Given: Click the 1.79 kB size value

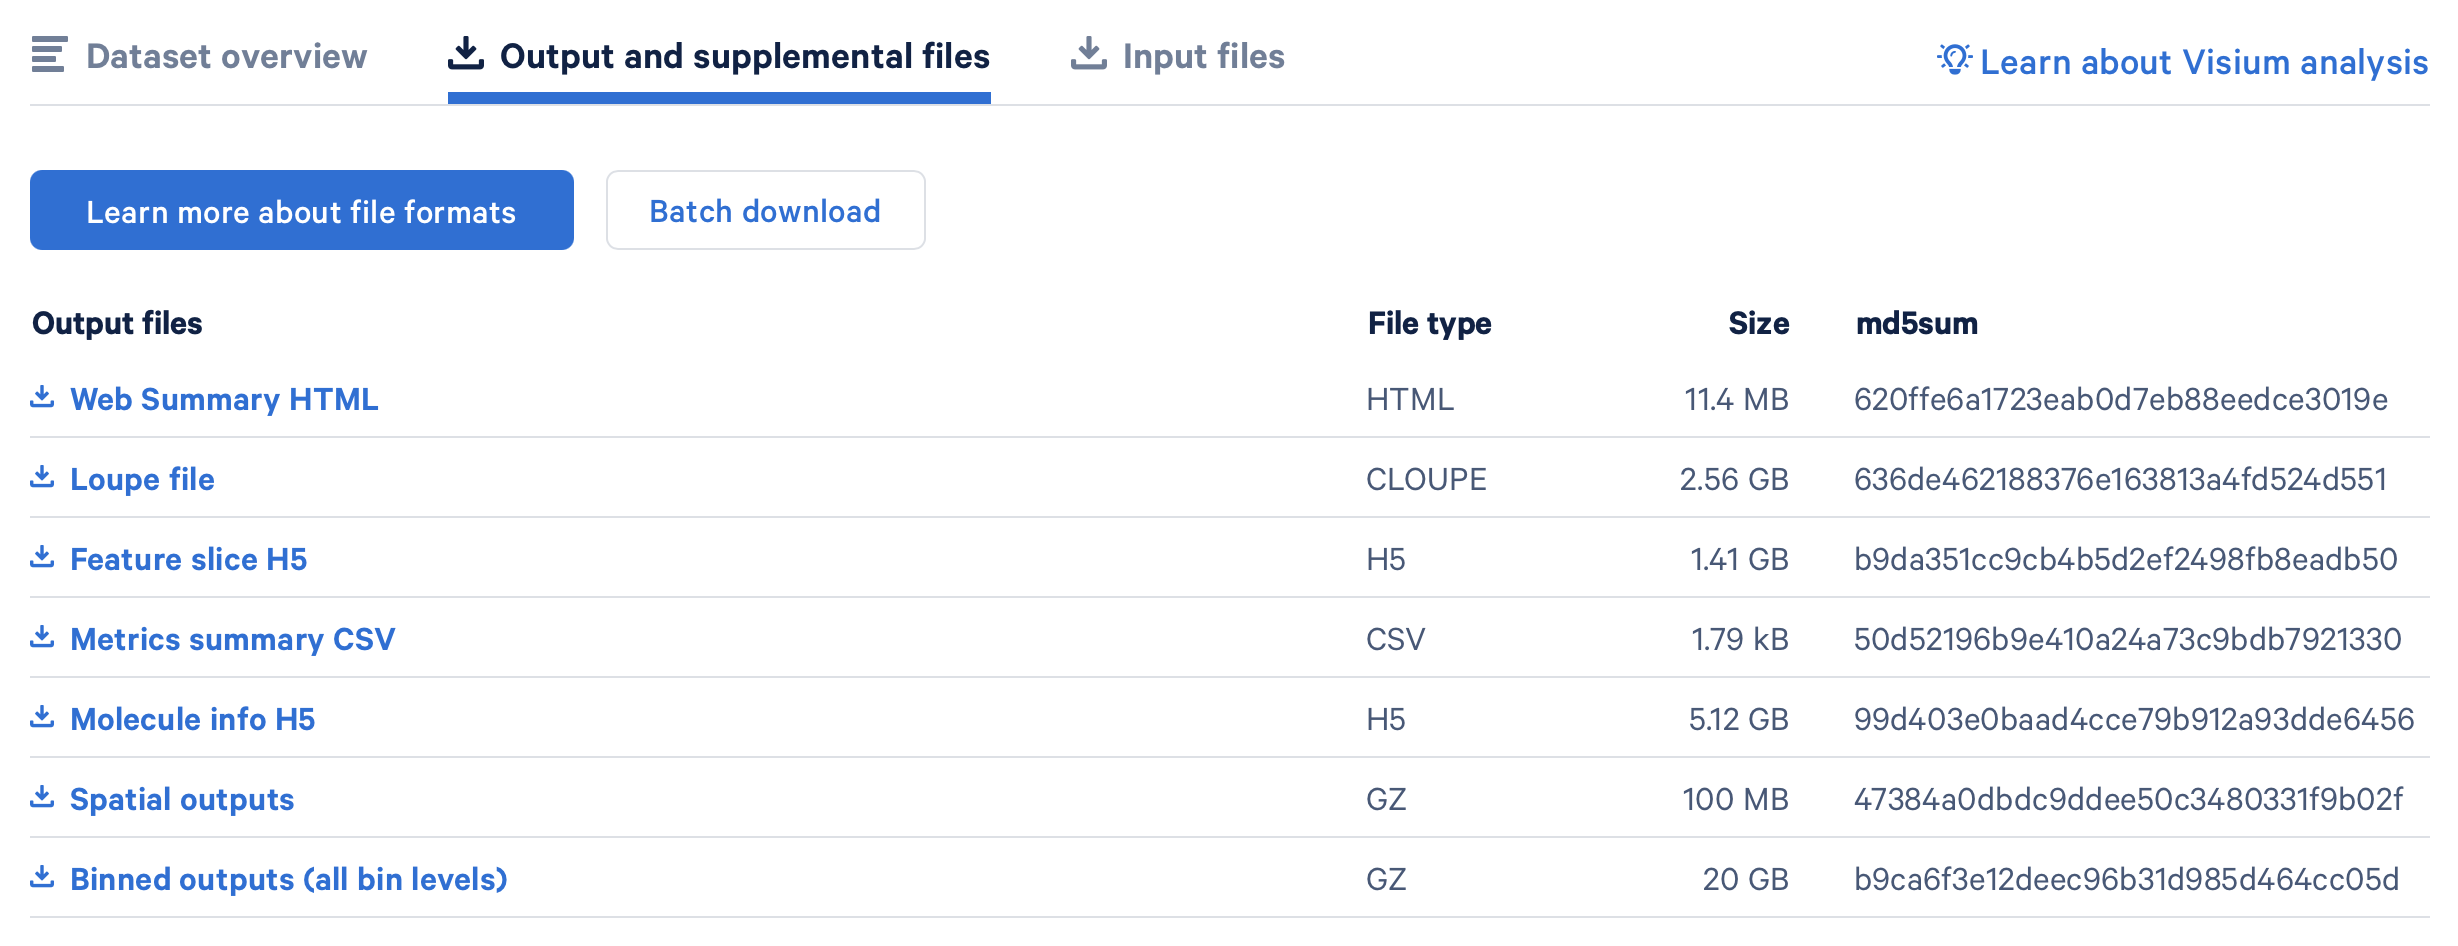Looking at the screenshot, I should coord(1740,639).
